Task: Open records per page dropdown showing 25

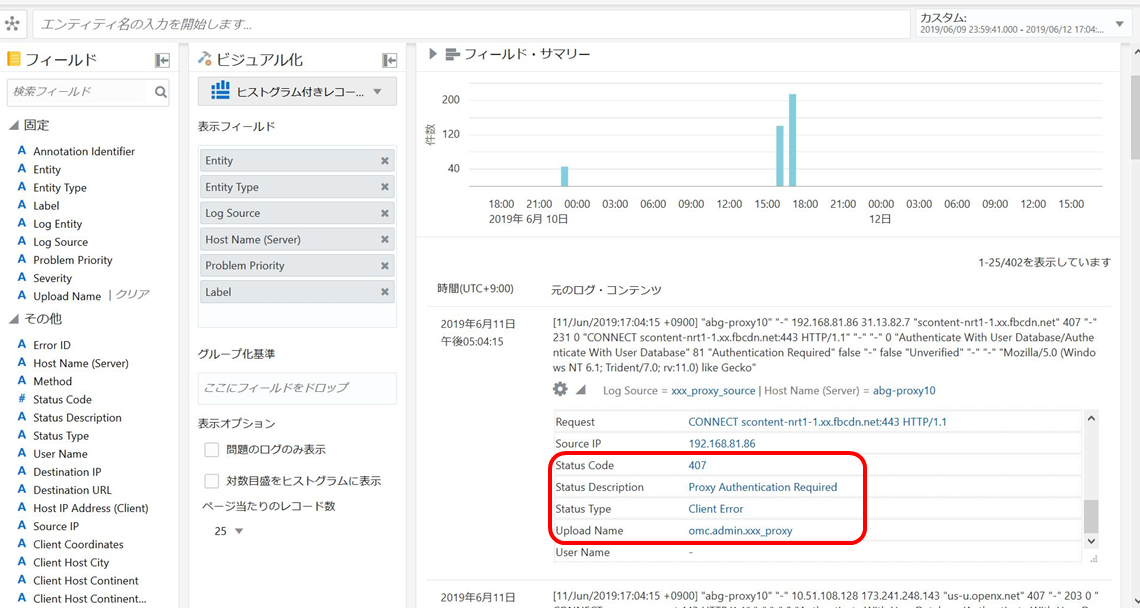Action: click(x=238, y=531)
